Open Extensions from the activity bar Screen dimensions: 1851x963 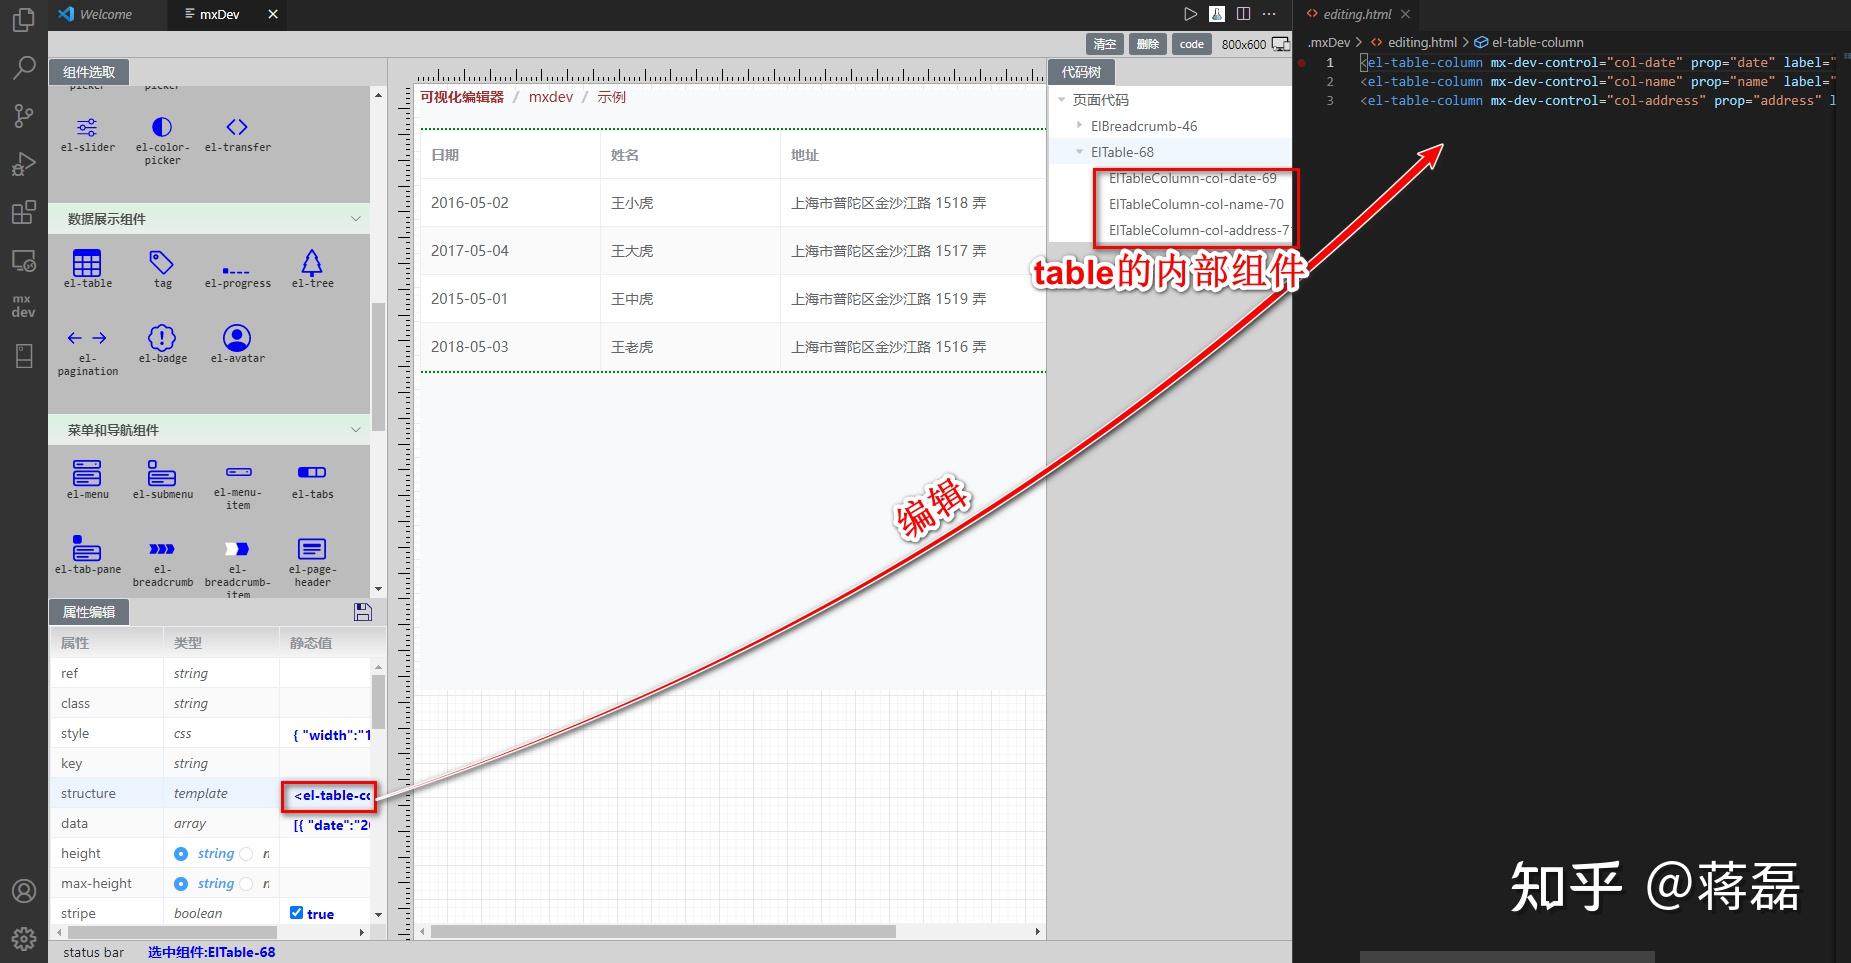click(23, 212)
